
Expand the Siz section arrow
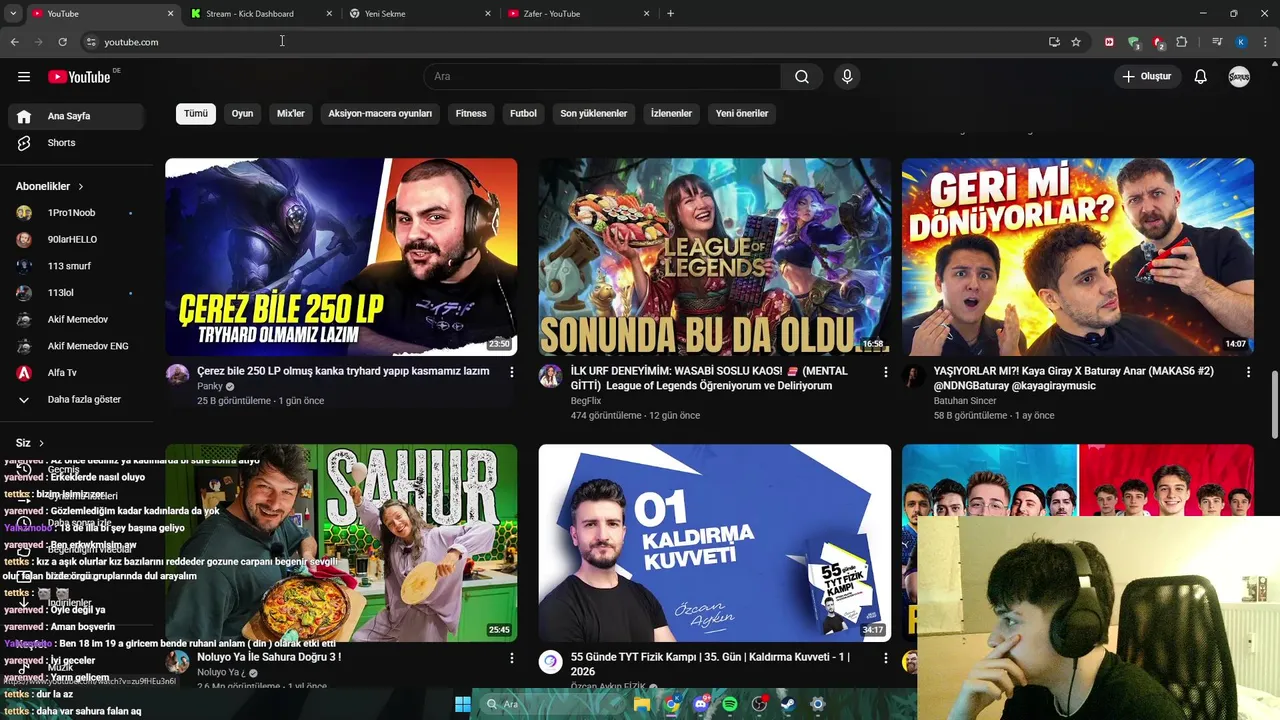pyautogui.click(x=42, y=443)
